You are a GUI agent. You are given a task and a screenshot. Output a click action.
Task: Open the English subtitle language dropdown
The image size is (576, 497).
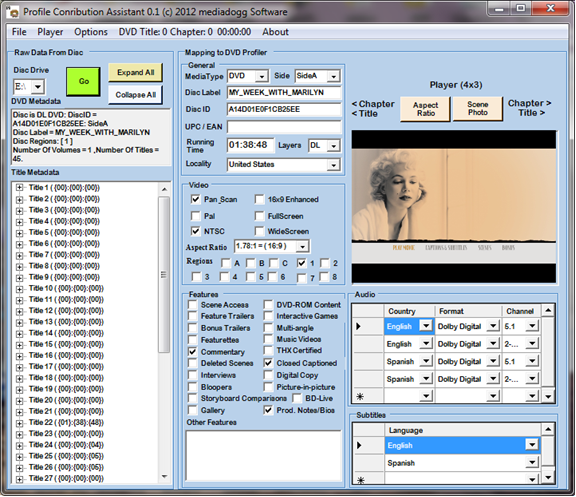532,445
